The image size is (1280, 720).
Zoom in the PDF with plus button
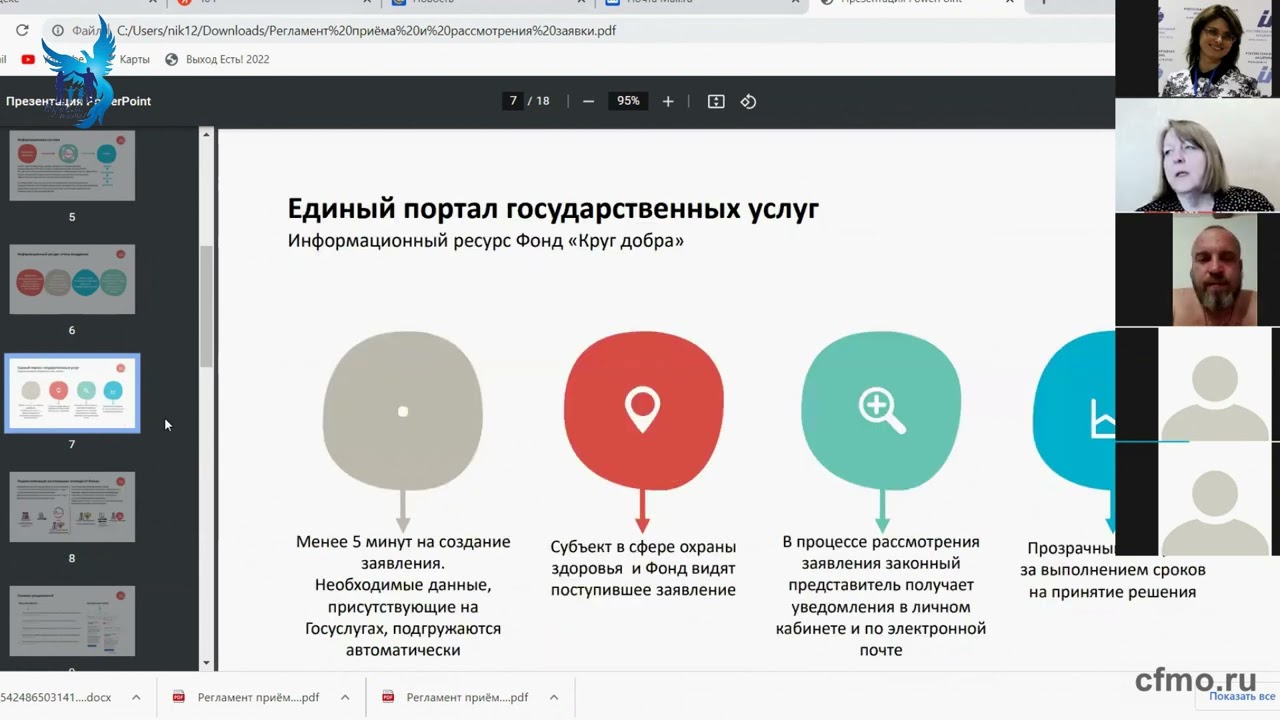[x=668, y=101]
